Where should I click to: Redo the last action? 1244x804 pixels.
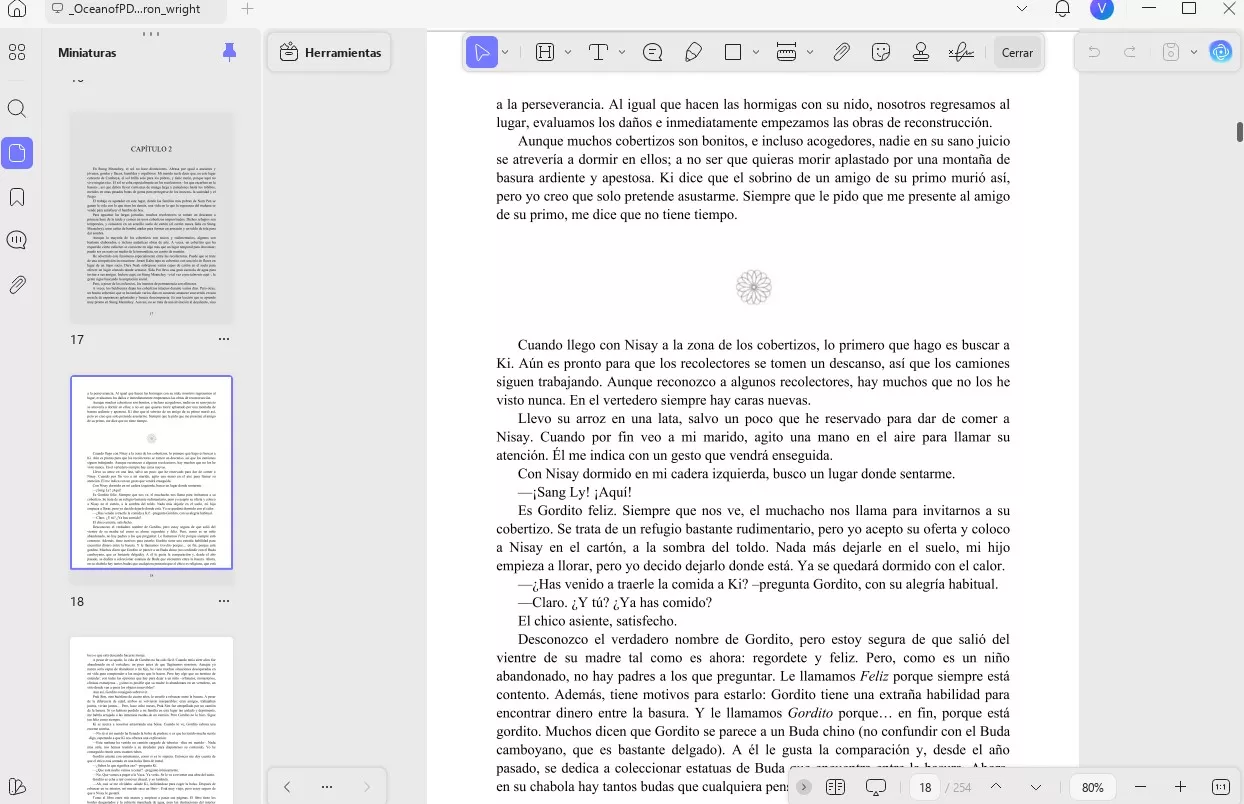pos(1130,53)
